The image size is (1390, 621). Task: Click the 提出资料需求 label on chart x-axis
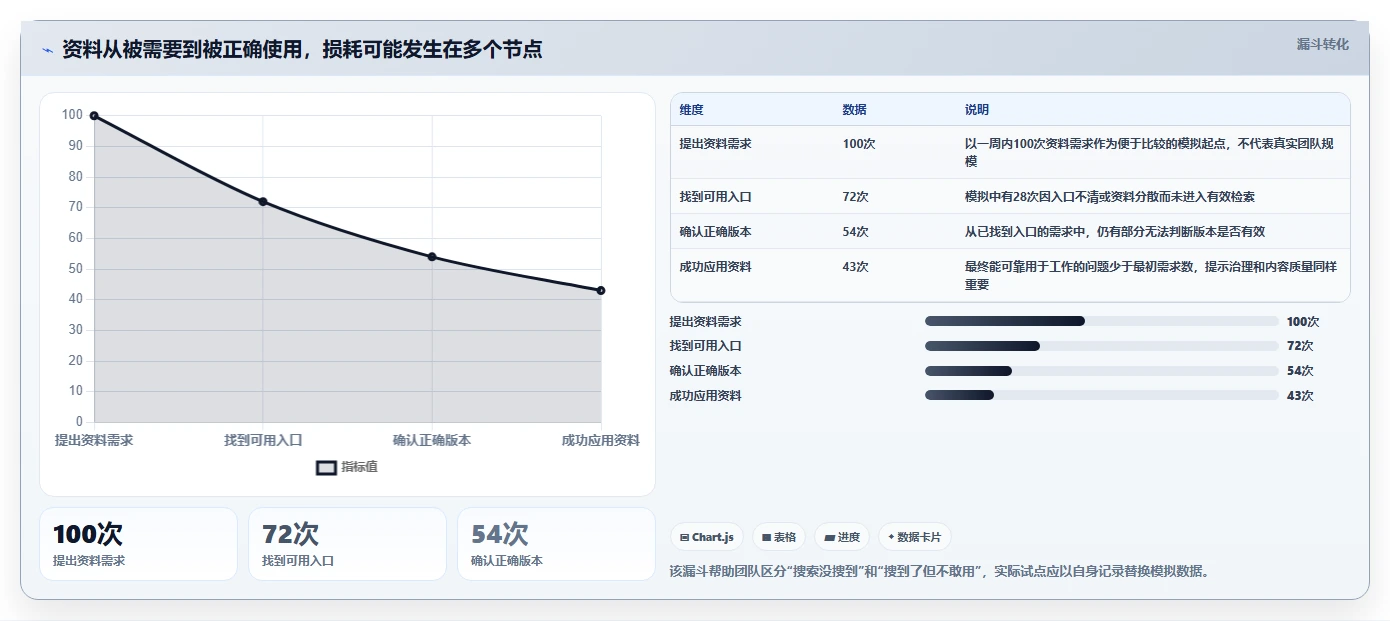pyautogui.click(x=94, y=440)
